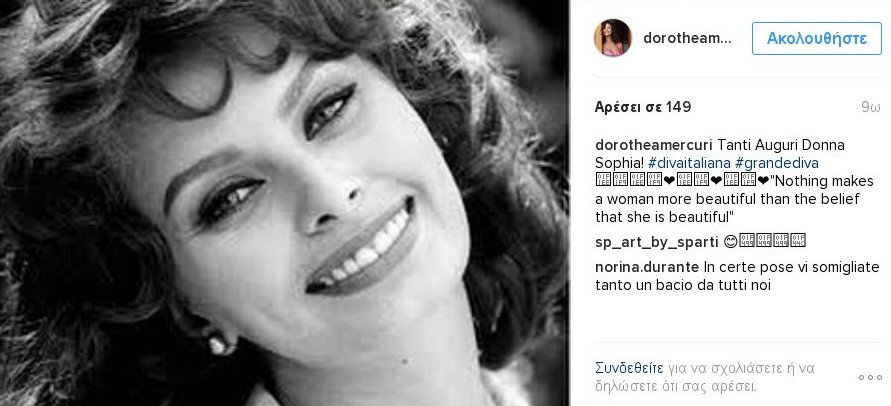Open truncated username dorotheam... in header
This screenshot has width=891, height=406.
(688, 39)
